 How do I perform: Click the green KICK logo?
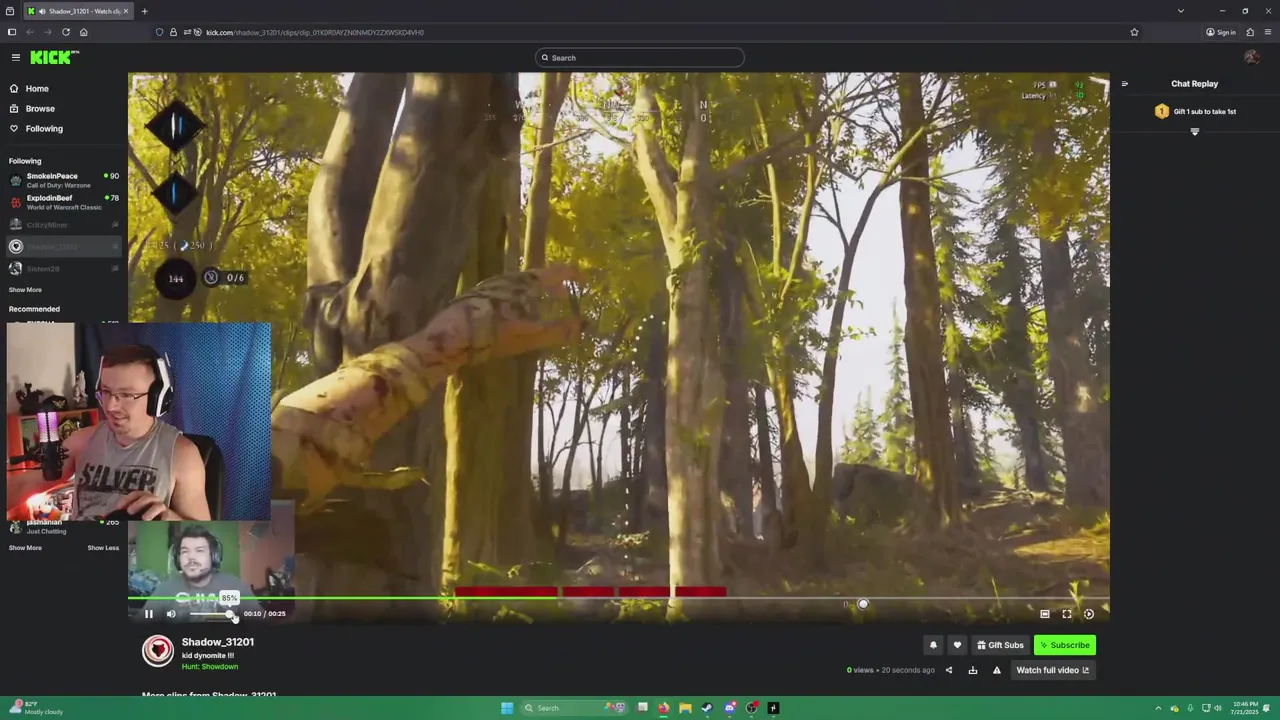click(54, 57)
